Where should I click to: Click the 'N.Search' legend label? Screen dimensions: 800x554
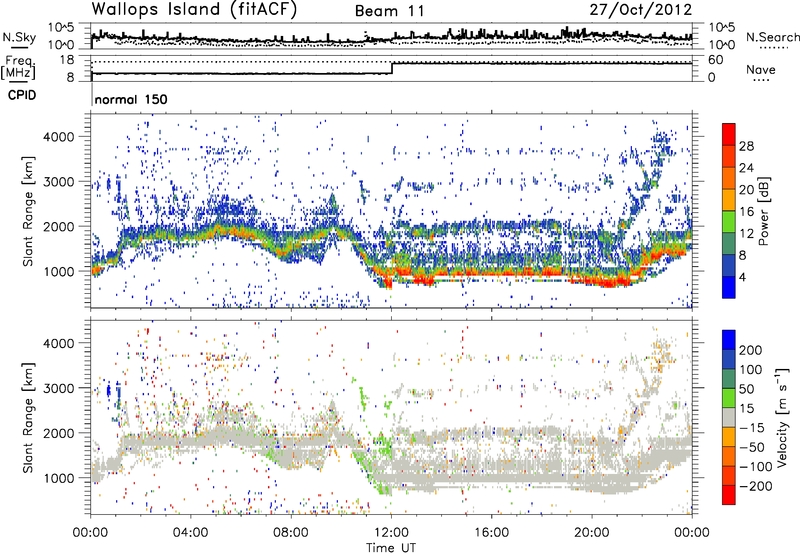(x=772, y=37)
